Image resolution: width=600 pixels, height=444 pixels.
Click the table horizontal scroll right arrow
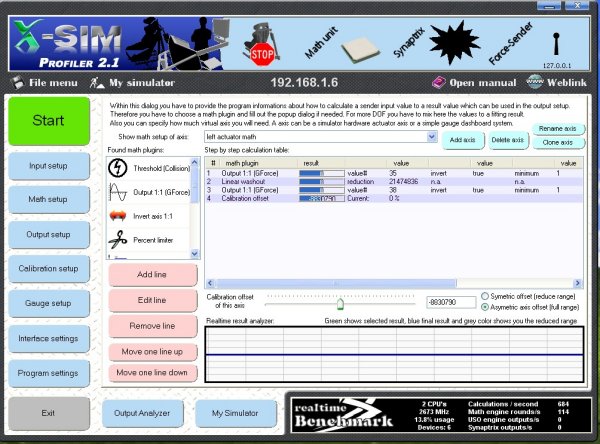(578, 283)
